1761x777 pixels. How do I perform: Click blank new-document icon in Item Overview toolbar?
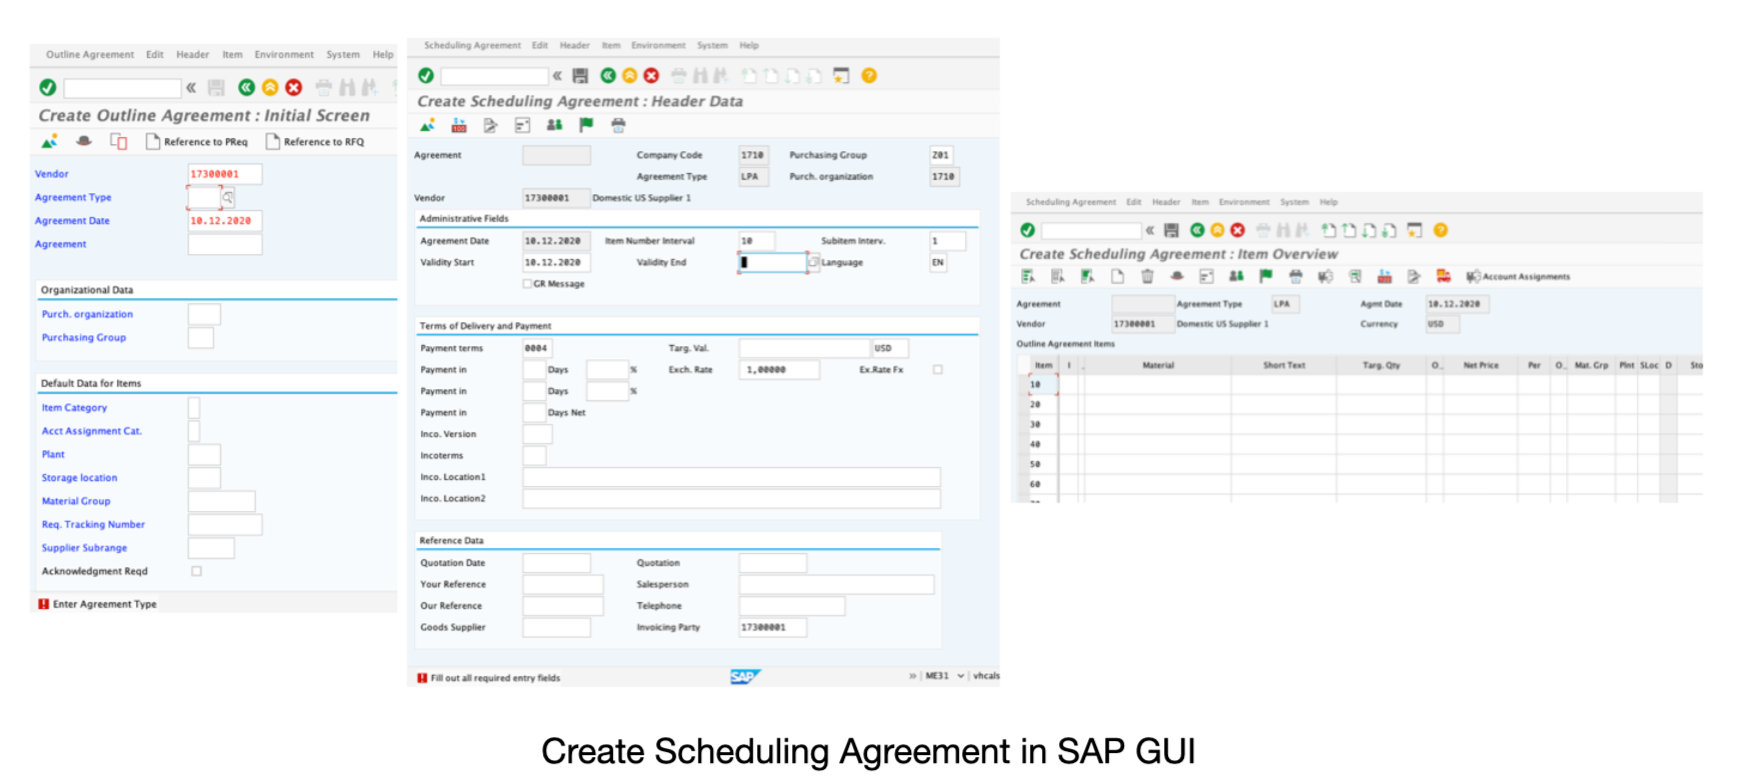[x=1117, y=276]
